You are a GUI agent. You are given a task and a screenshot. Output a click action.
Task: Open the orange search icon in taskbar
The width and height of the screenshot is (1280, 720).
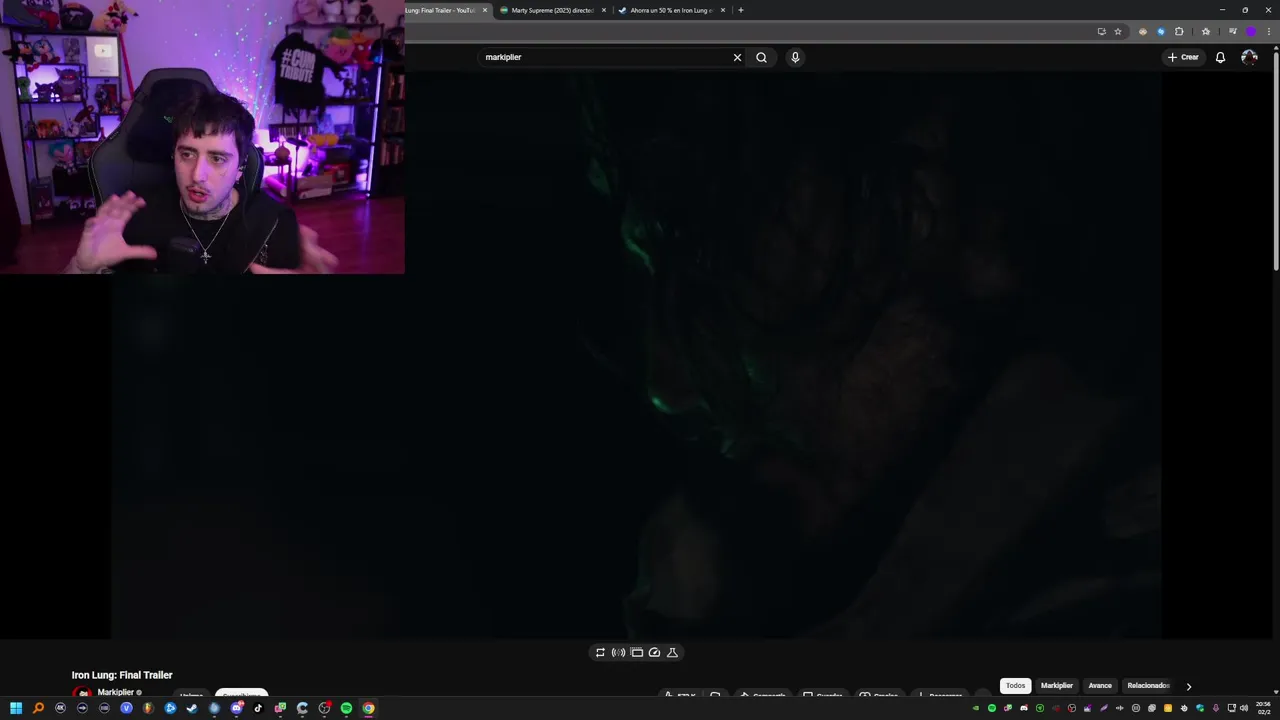38,708
